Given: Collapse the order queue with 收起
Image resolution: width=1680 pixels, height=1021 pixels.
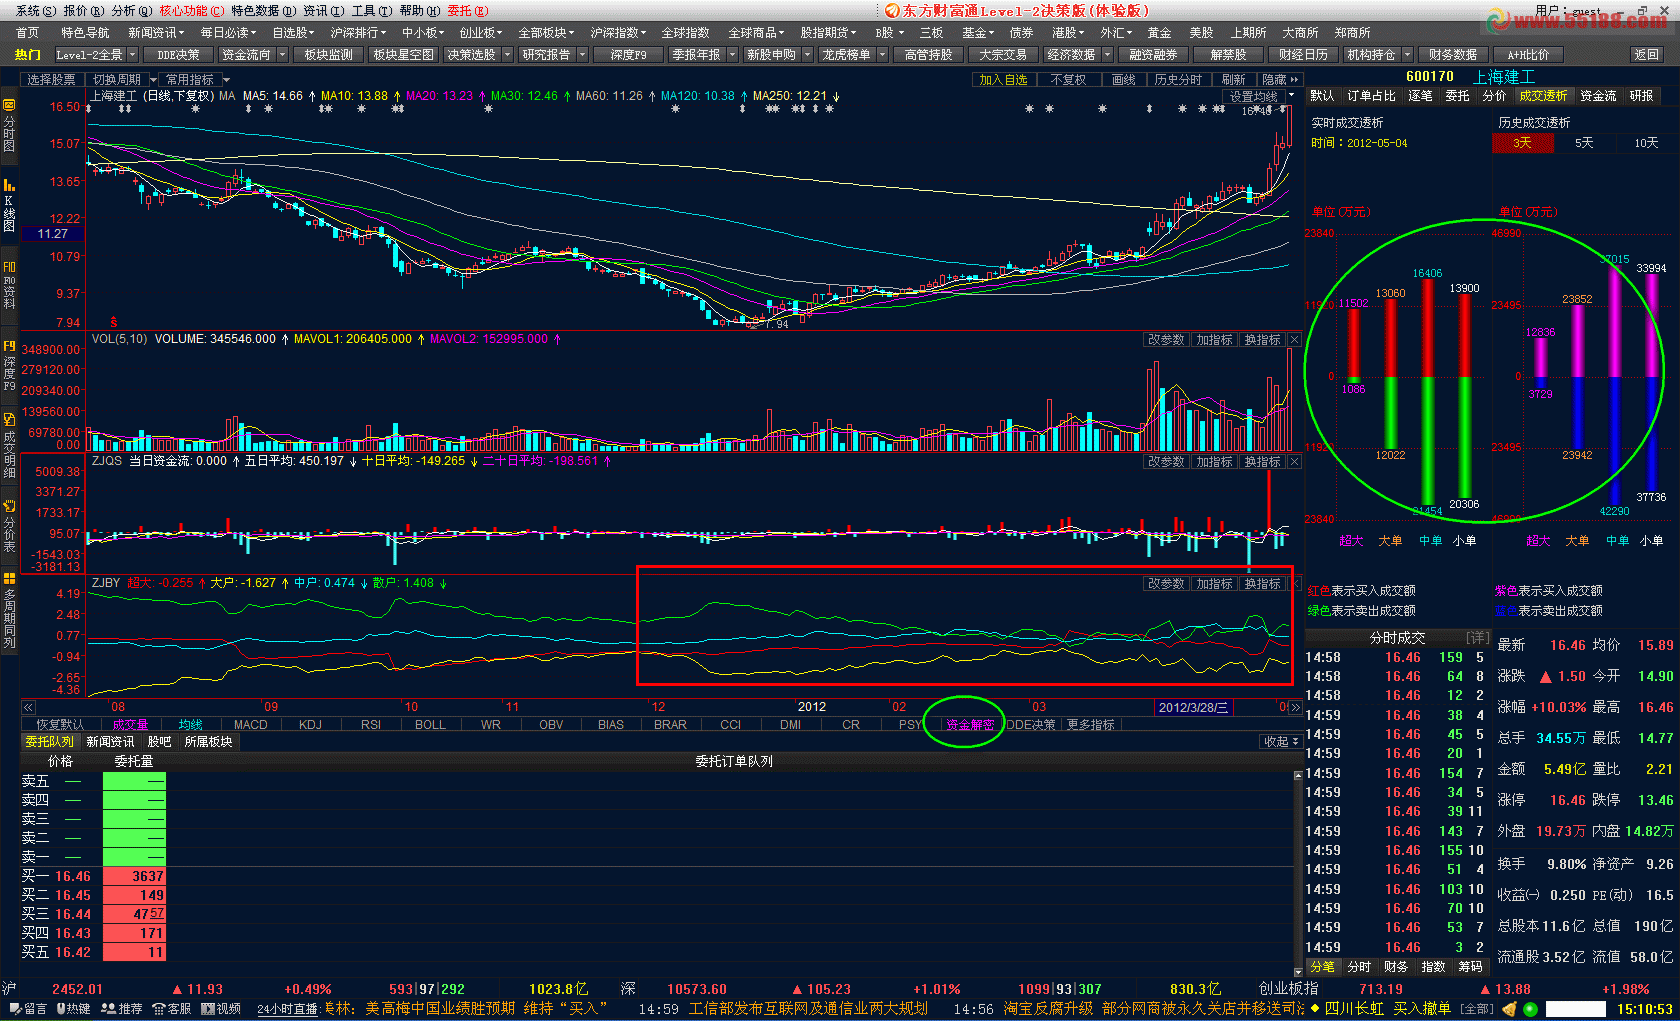Looking at the screenshot, I should click(1280, 742).
